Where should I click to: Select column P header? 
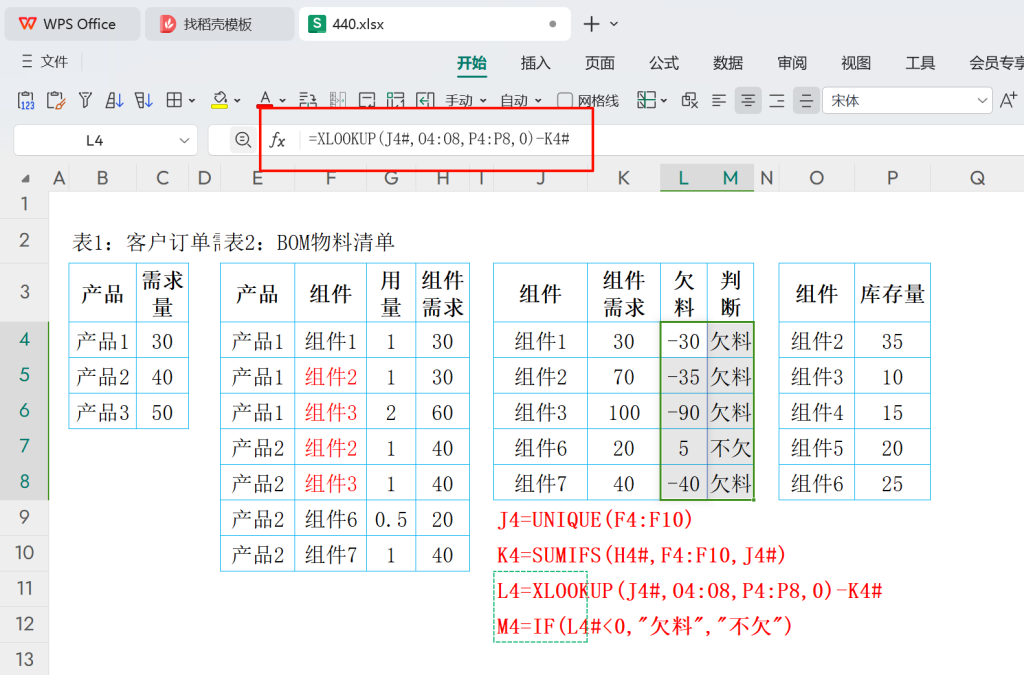pyautogui.click(x=892, y=178)
